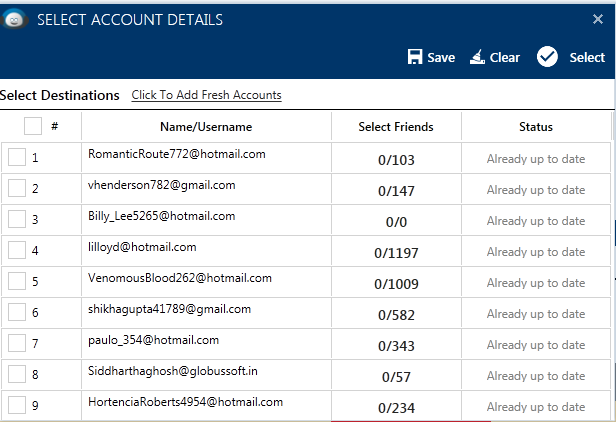Viewport: 616px width, 422px height.
Task: Click the Save button label
Action: (x=441, y=57)
